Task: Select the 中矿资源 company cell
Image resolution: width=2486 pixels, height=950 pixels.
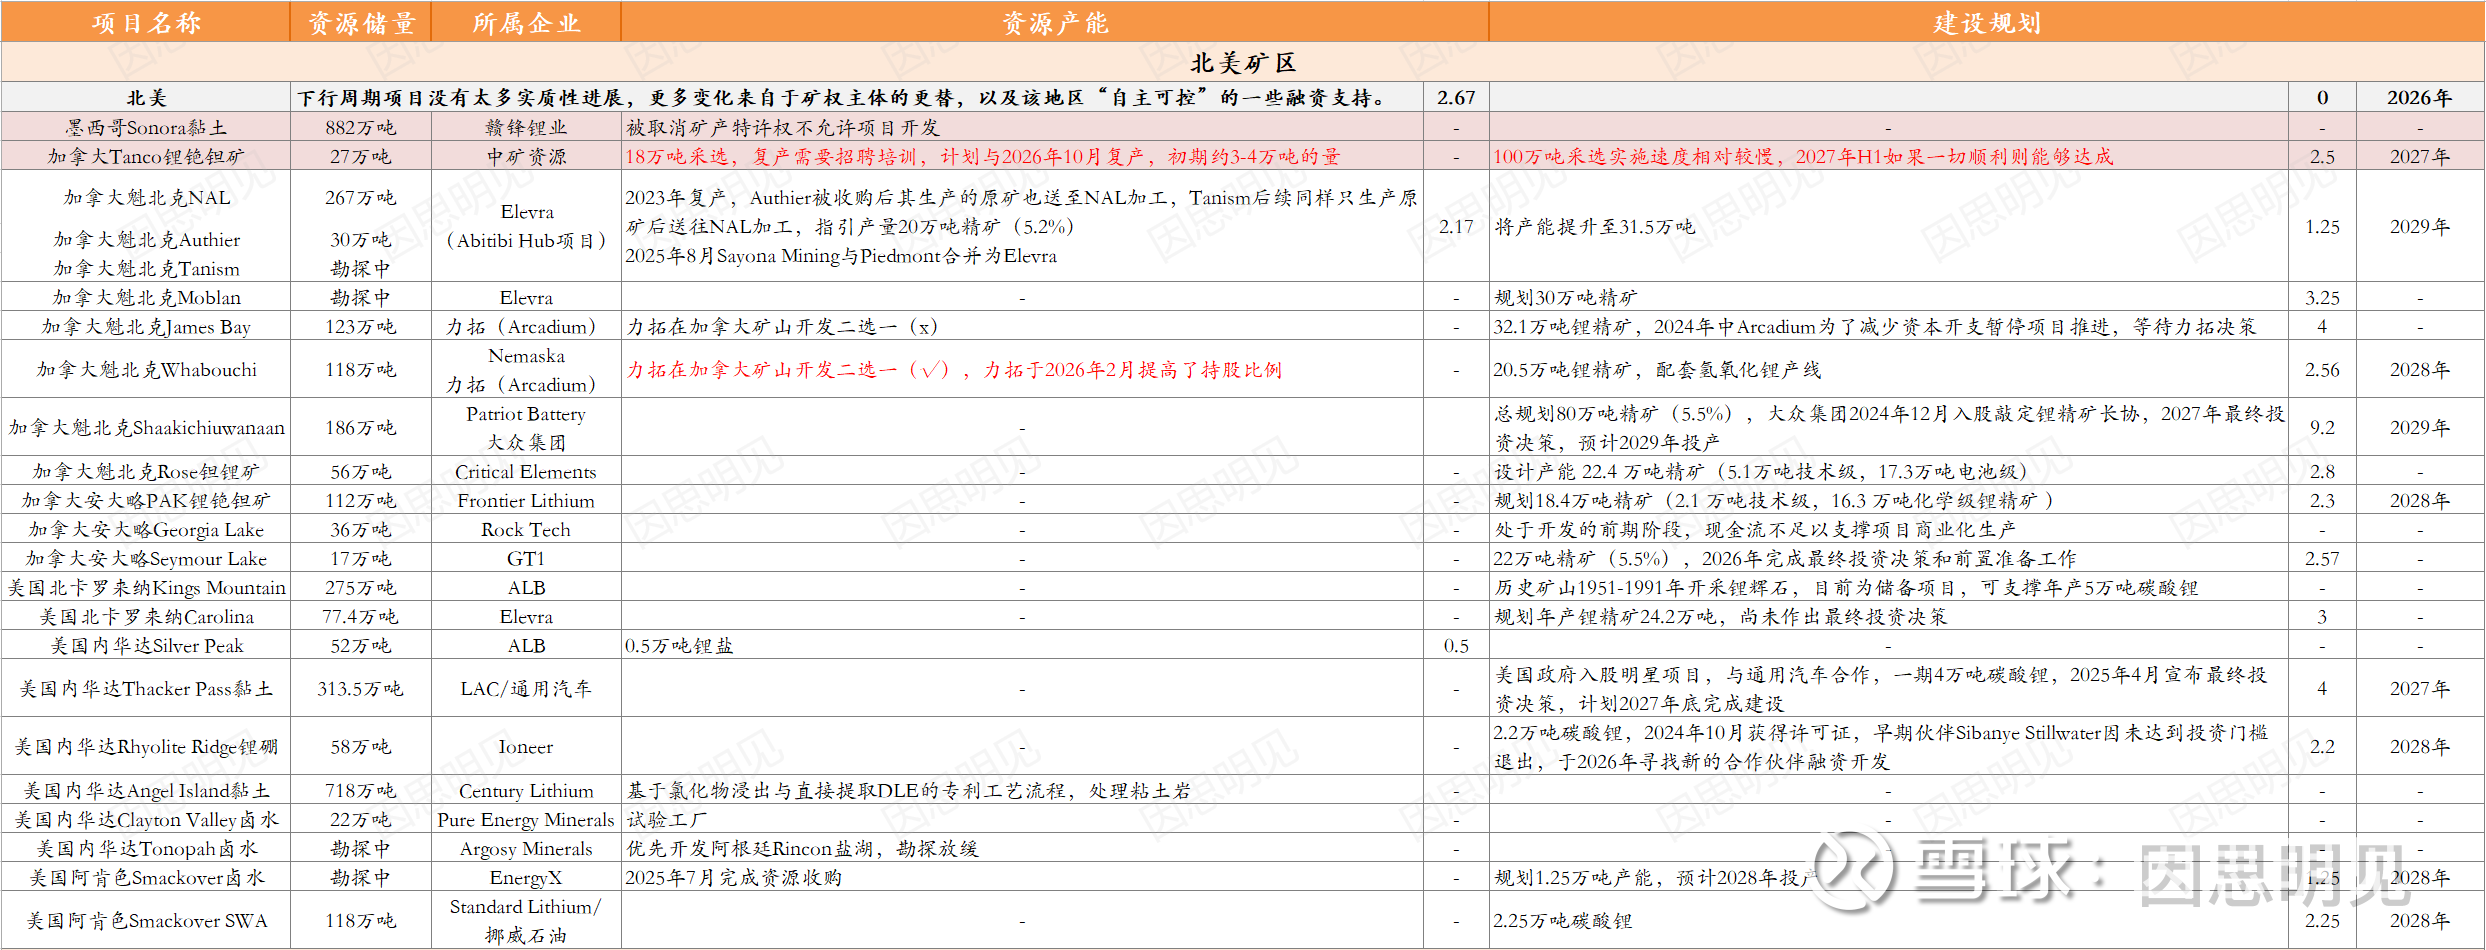Action: point(526,156)
